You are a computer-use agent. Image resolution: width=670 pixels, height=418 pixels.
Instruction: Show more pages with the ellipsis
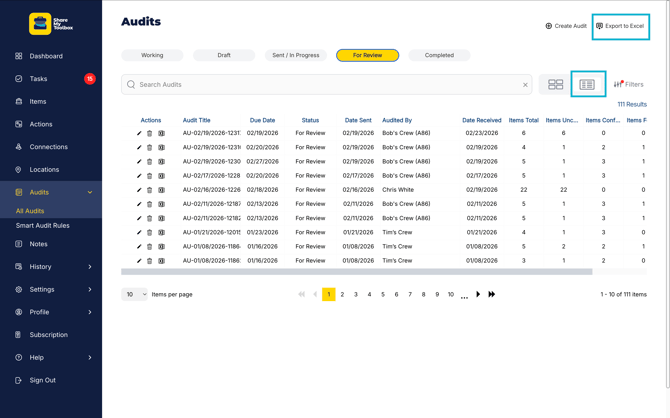point(464,296)
